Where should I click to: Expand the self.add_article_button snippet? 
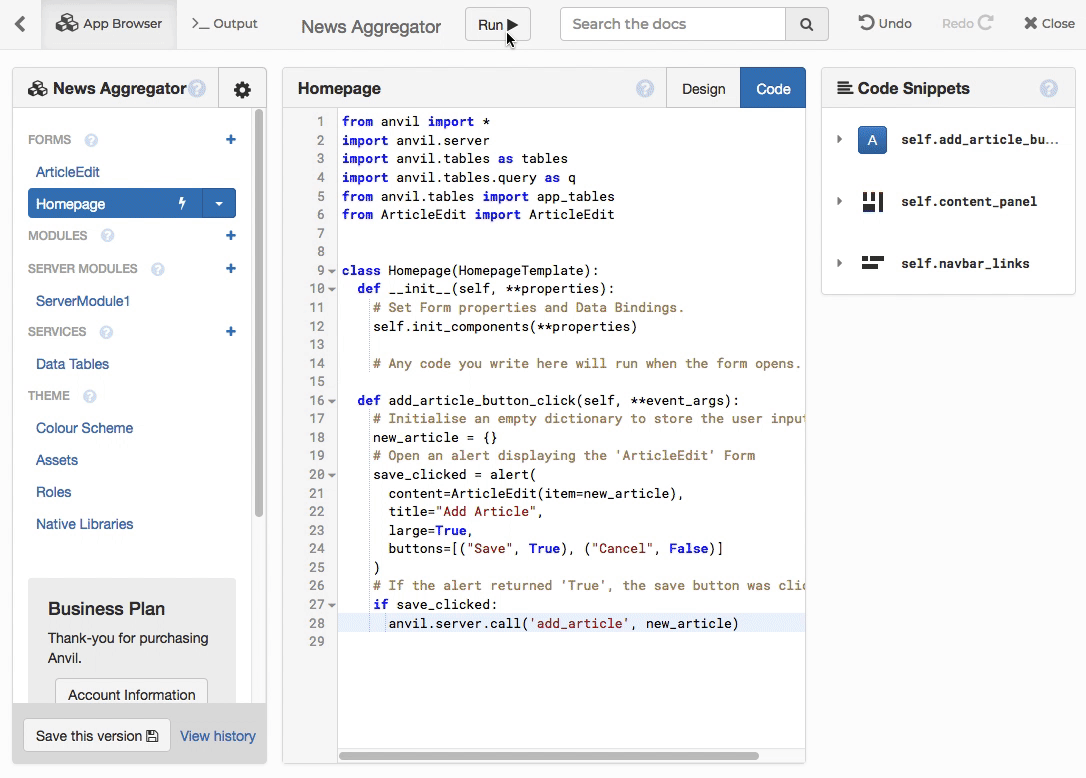pos(839,139)
